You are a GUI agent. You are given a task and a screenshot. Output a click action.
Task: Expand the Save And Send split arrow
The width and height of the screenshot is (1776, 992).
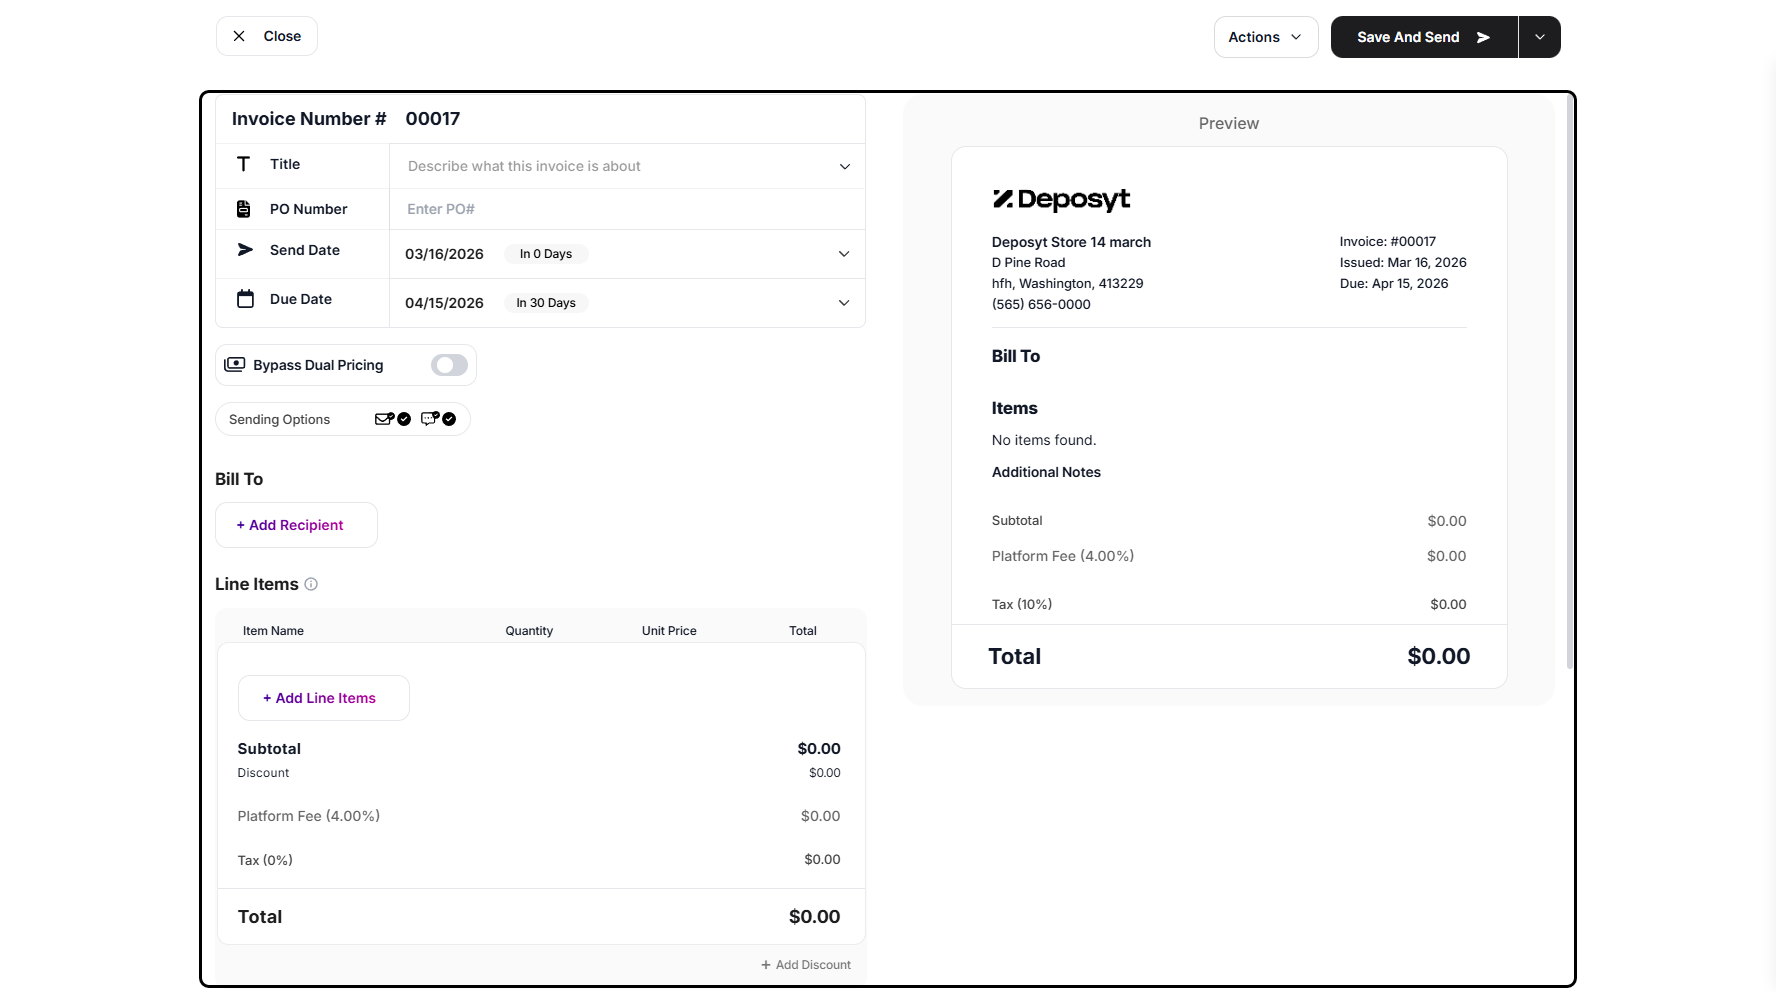click(1540, 37)
